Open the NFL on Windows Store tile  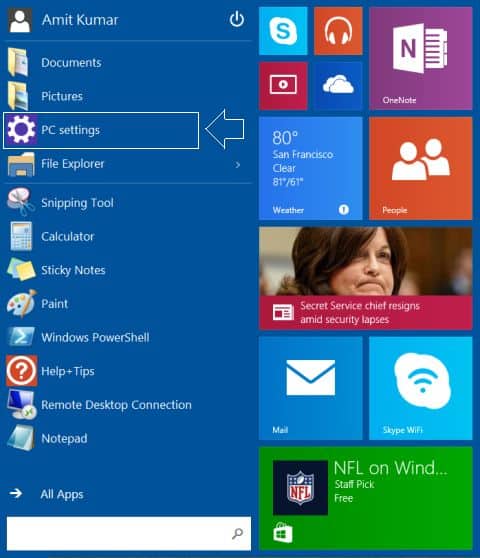(366, 498)
